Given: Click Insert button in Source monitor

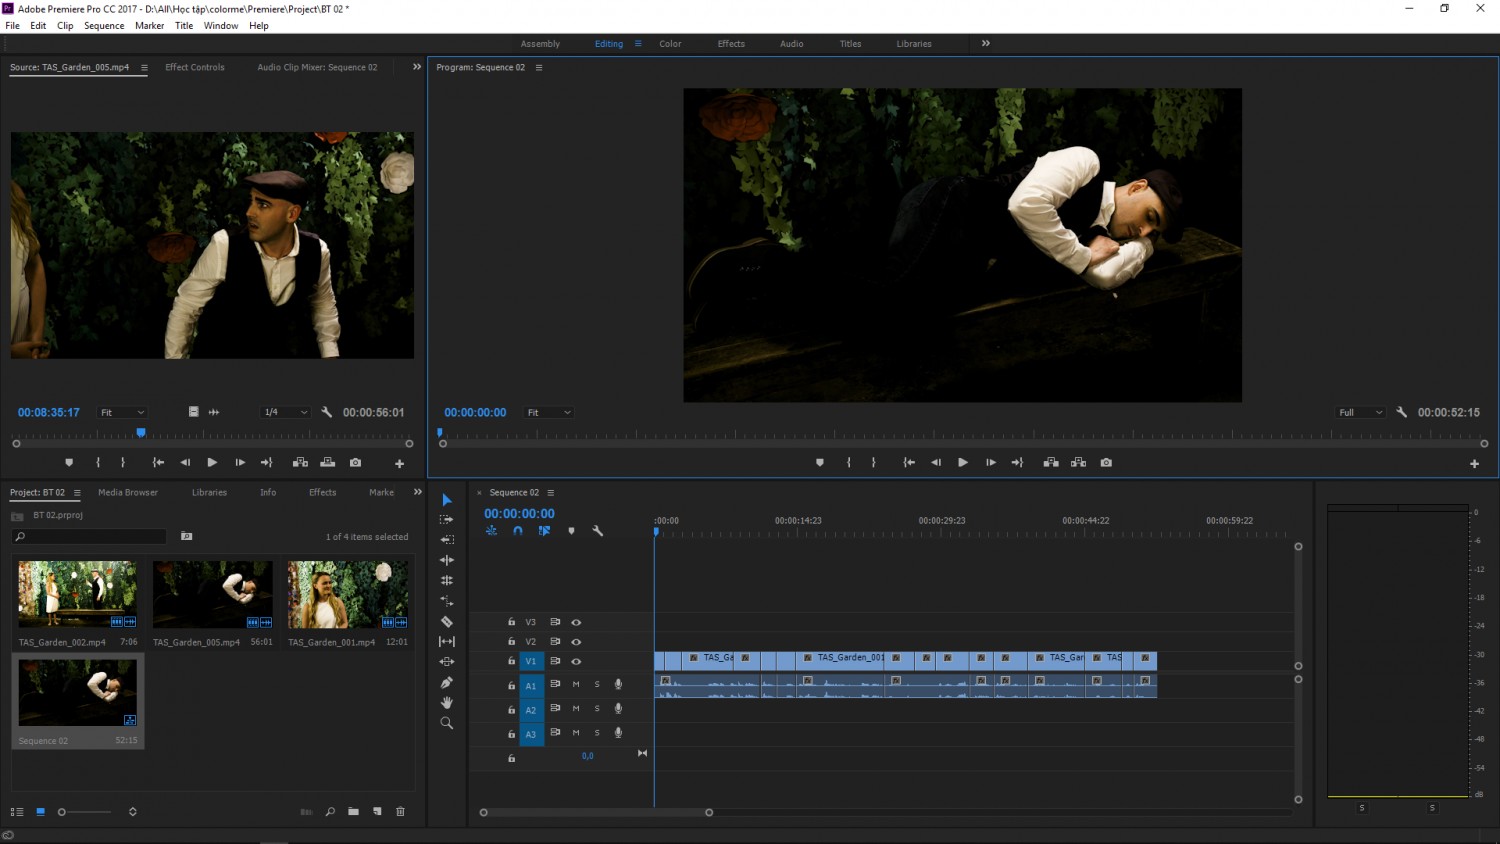Looking at the screenshot, I should click(x=300, y=463).
